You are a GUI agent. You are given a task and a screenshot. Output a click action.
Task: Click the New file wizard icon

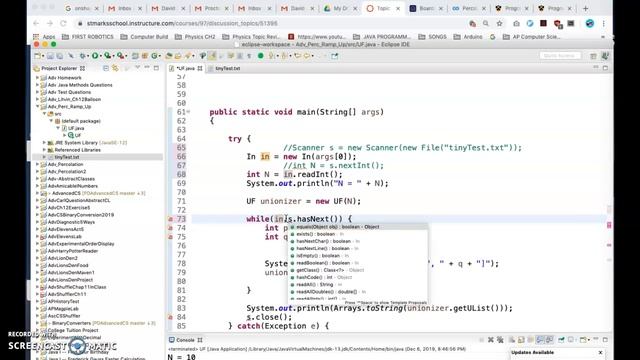(x=37, y=56)
